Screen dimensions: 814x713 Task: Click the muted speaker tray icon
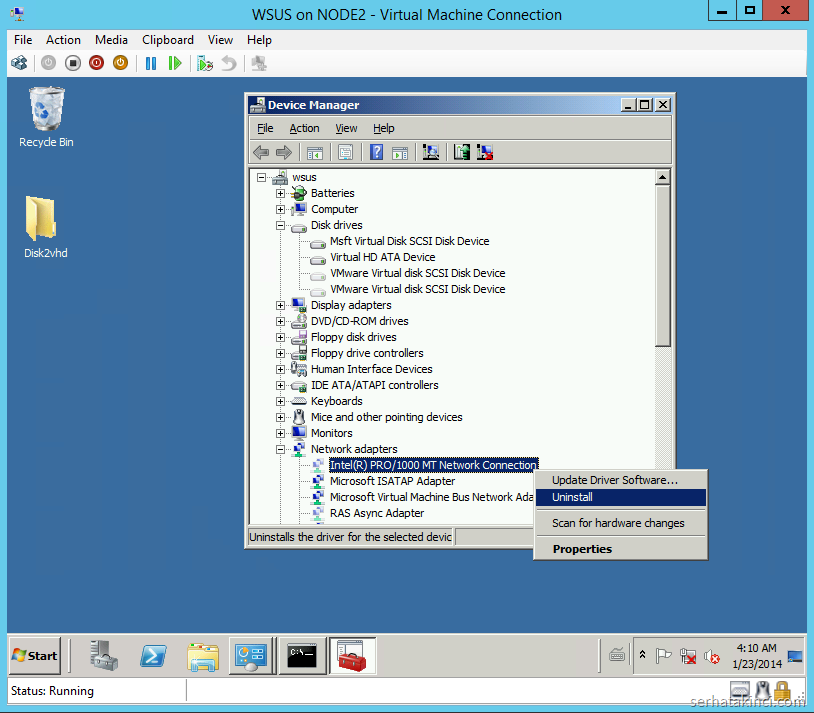coord(712,657)
